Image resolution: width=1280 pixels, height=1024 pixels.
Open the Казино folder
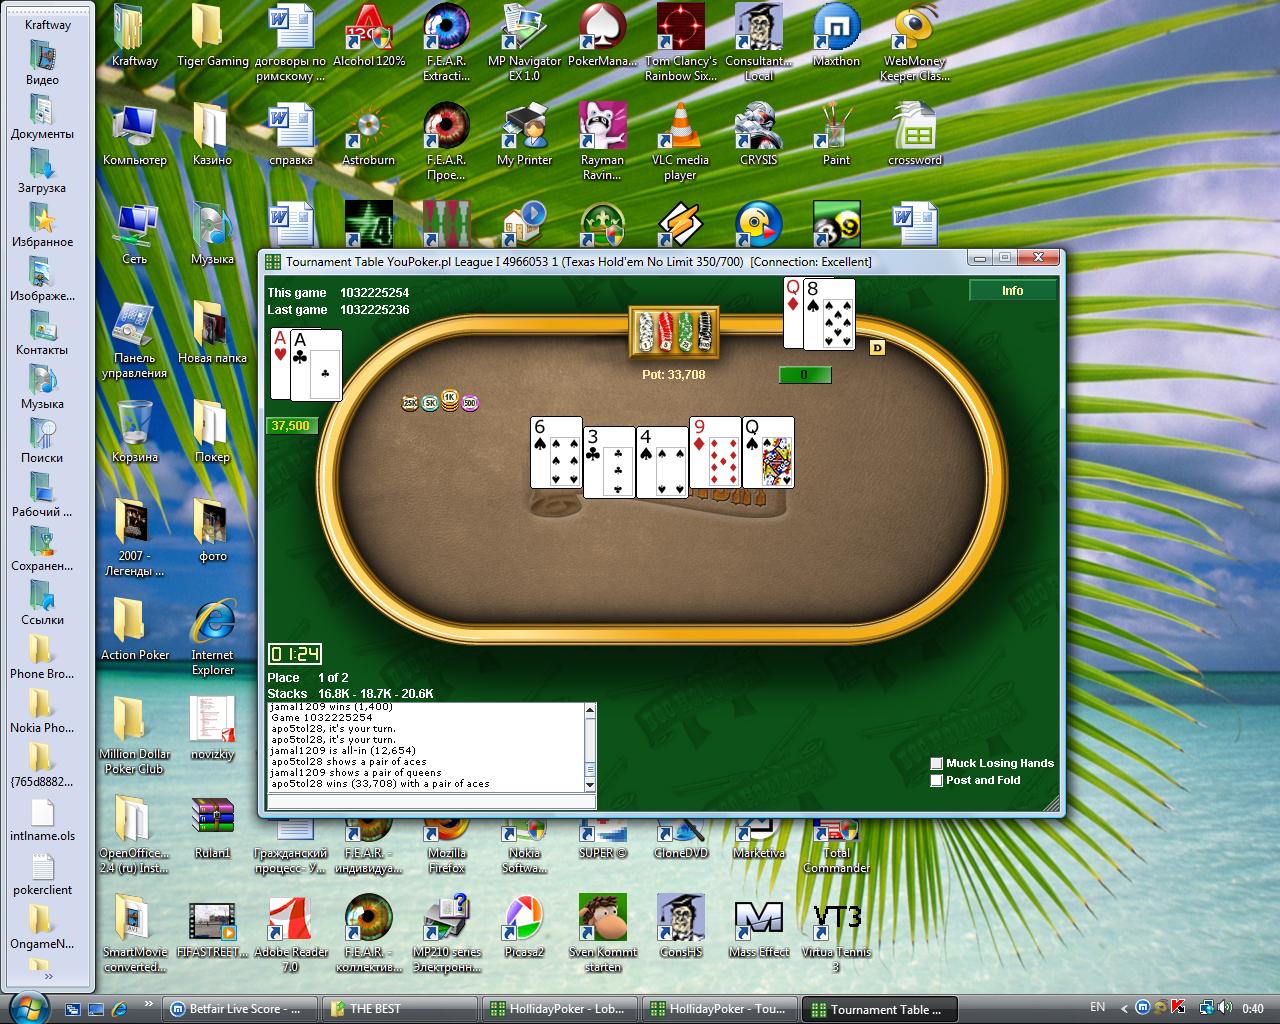pos(212,135)
